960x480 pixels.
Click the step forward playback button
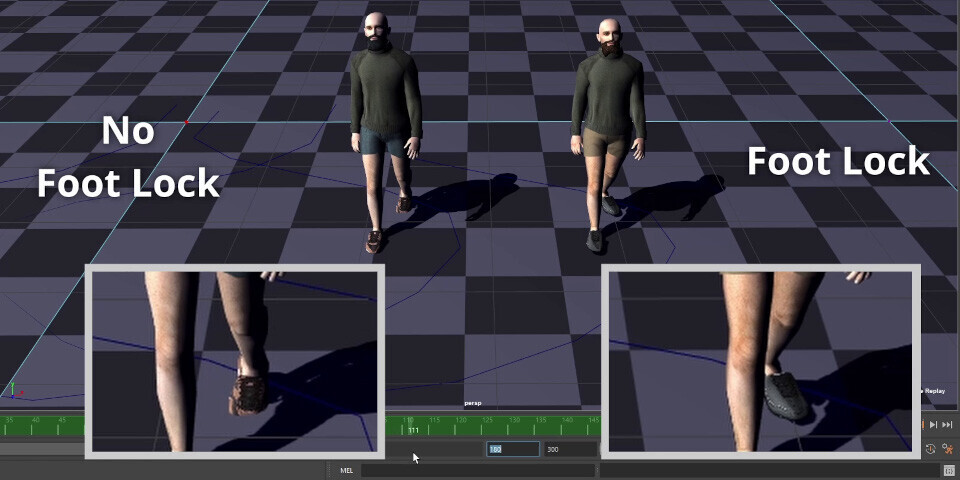click(x=933, y=424)
